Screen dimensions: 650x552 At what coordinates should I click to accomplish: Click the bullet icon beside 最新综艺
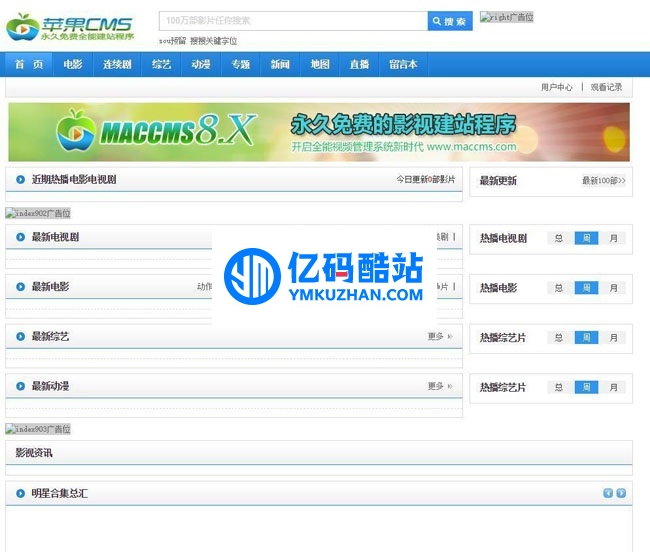[x=20, y=337]
